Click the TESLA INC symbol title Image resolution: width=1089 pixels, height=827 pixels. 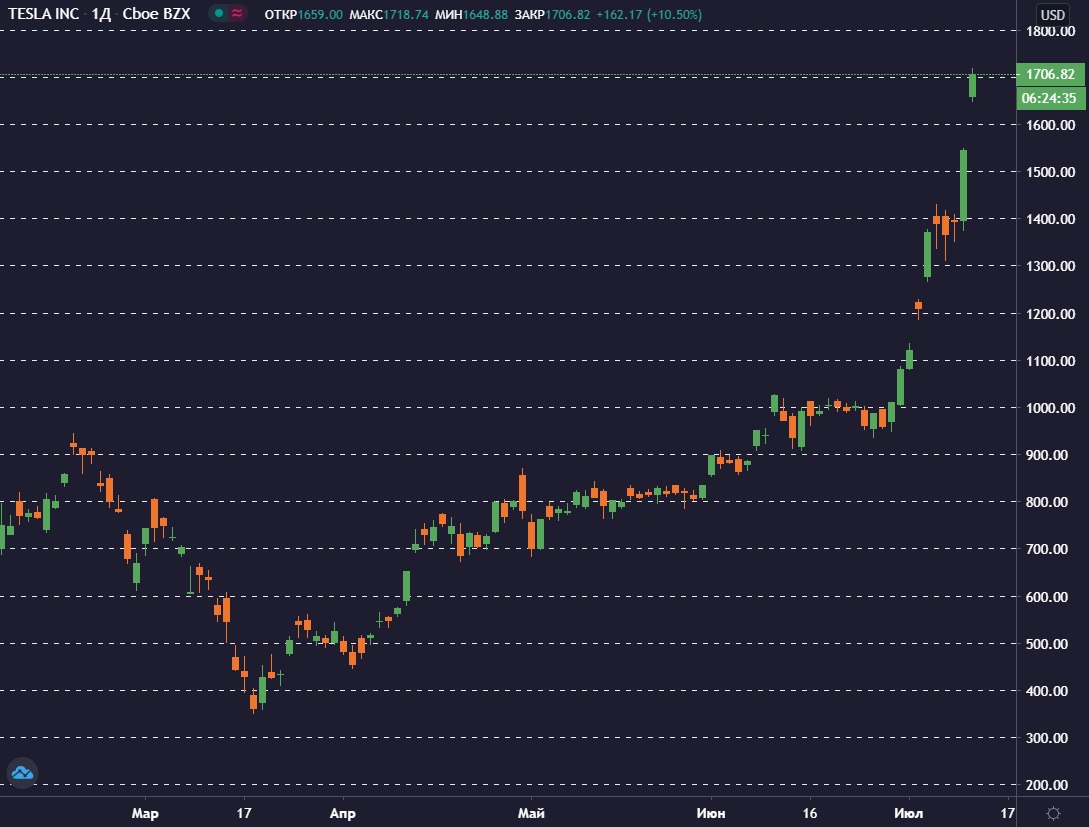(44, 14)
